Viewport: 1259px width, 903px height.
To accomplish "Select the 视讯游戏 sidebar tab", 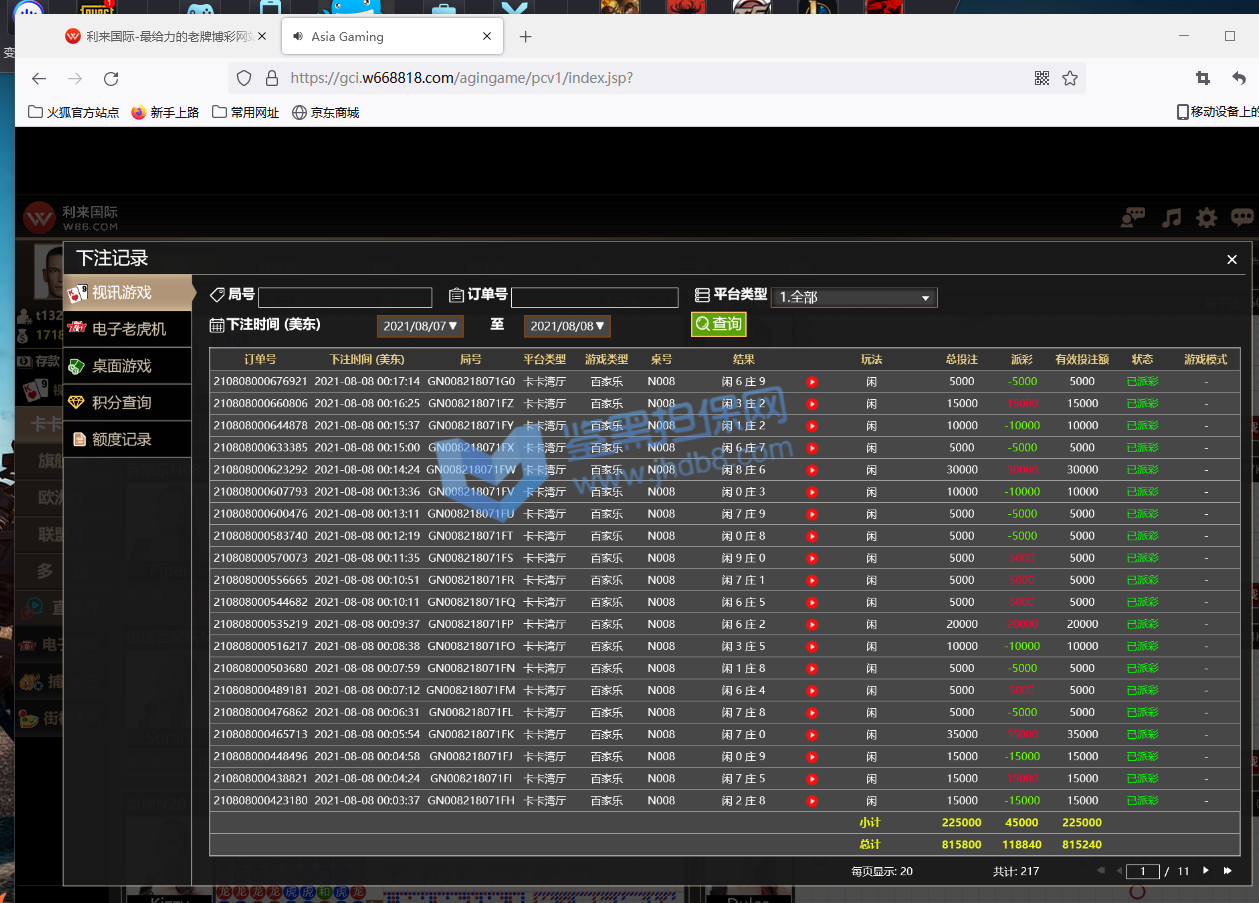I will coord(128,292).
